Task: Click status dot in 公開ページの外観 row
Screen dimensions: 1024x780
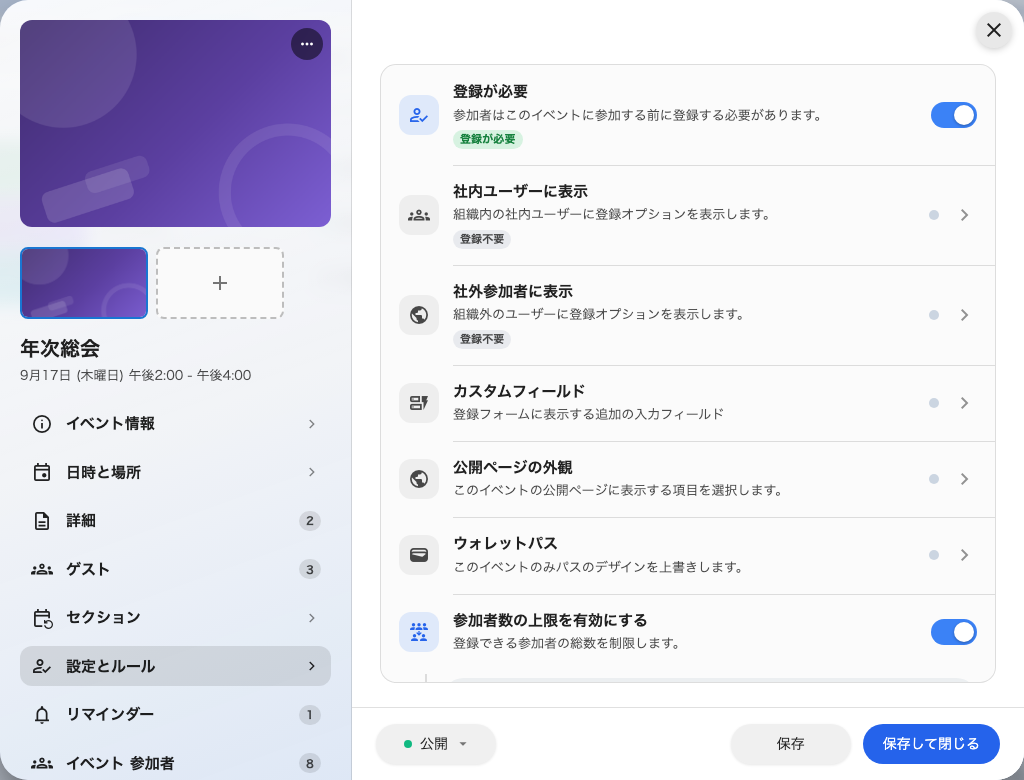Action: point(934,479)
